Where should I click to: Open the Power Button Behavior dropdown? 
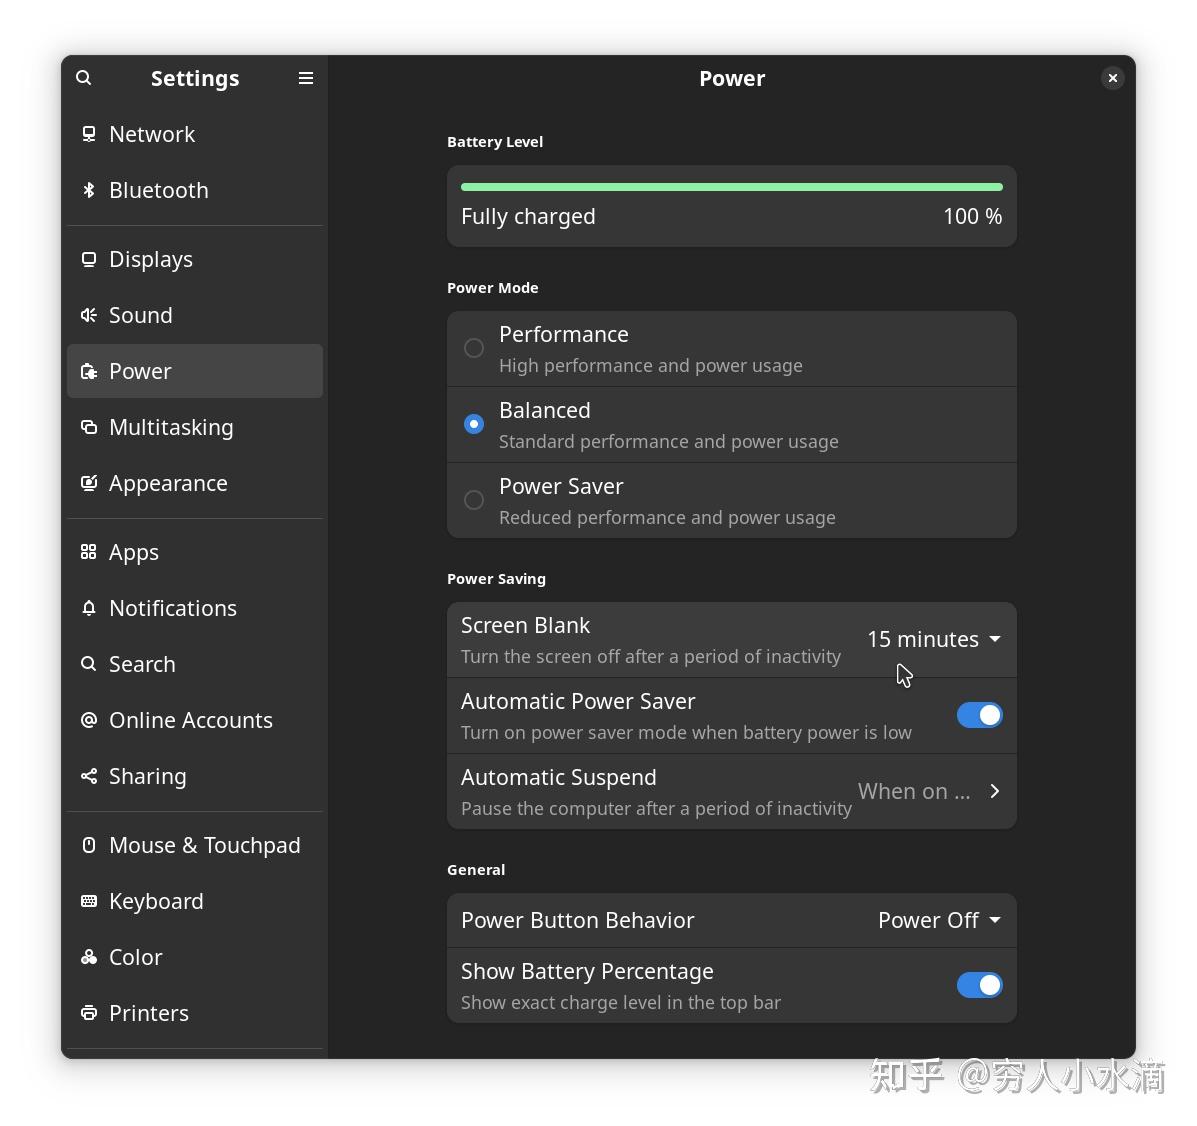pos(938,920)
